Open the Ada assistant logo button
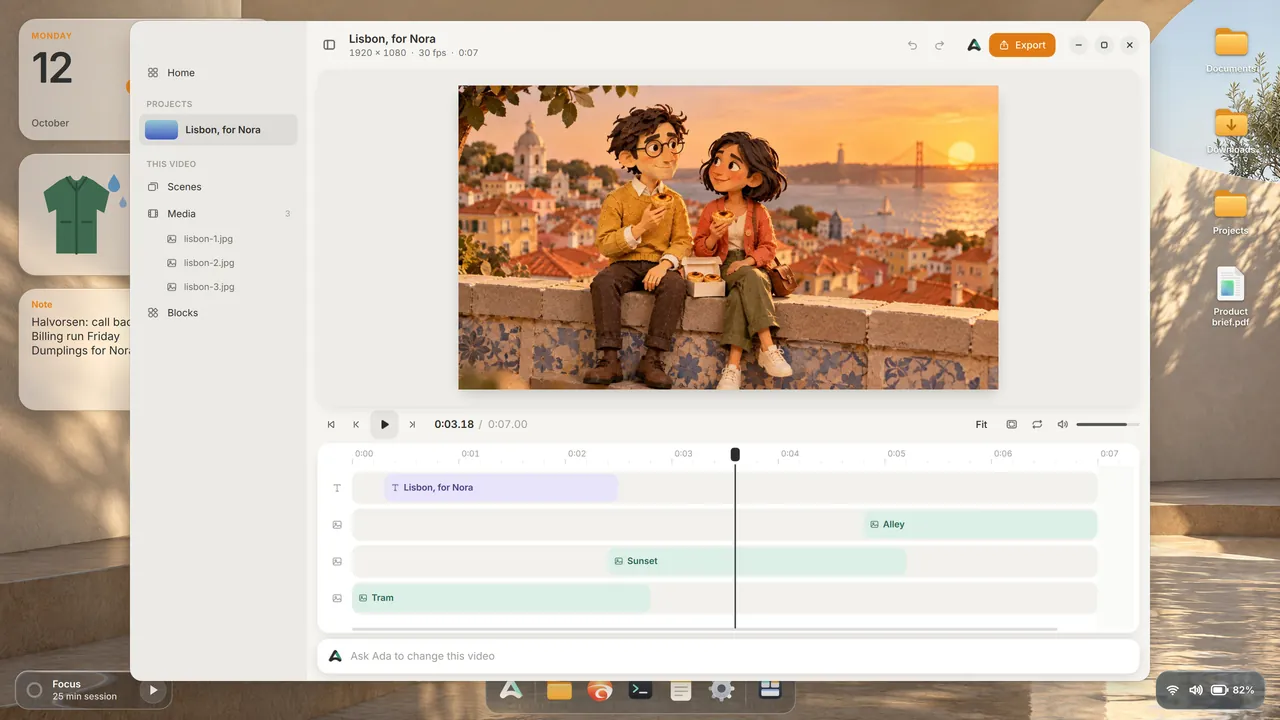The image size is (1280, 720). pyautogui.click(x=974, y=45)
